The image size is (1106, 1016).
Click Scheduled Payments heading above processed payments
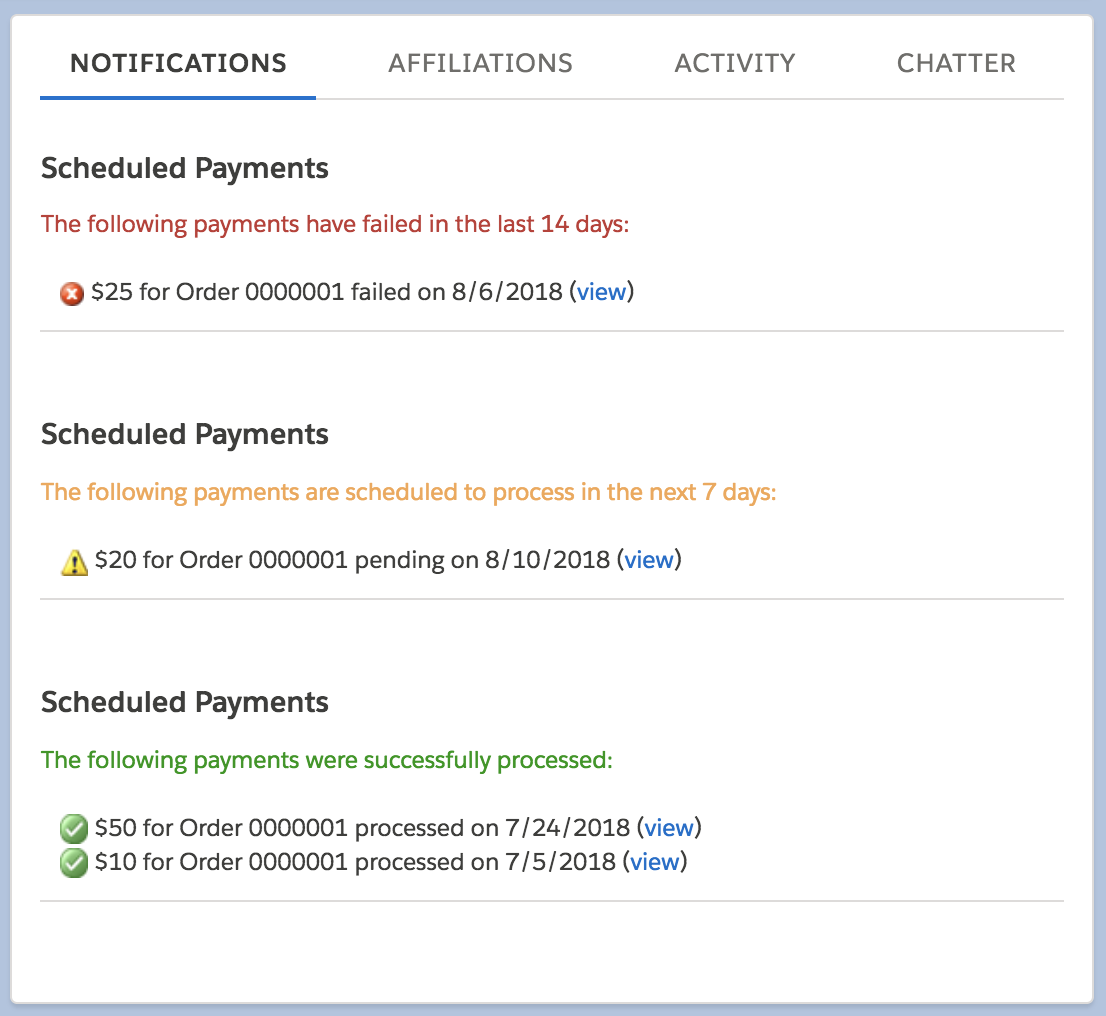[x=184, y=702]
